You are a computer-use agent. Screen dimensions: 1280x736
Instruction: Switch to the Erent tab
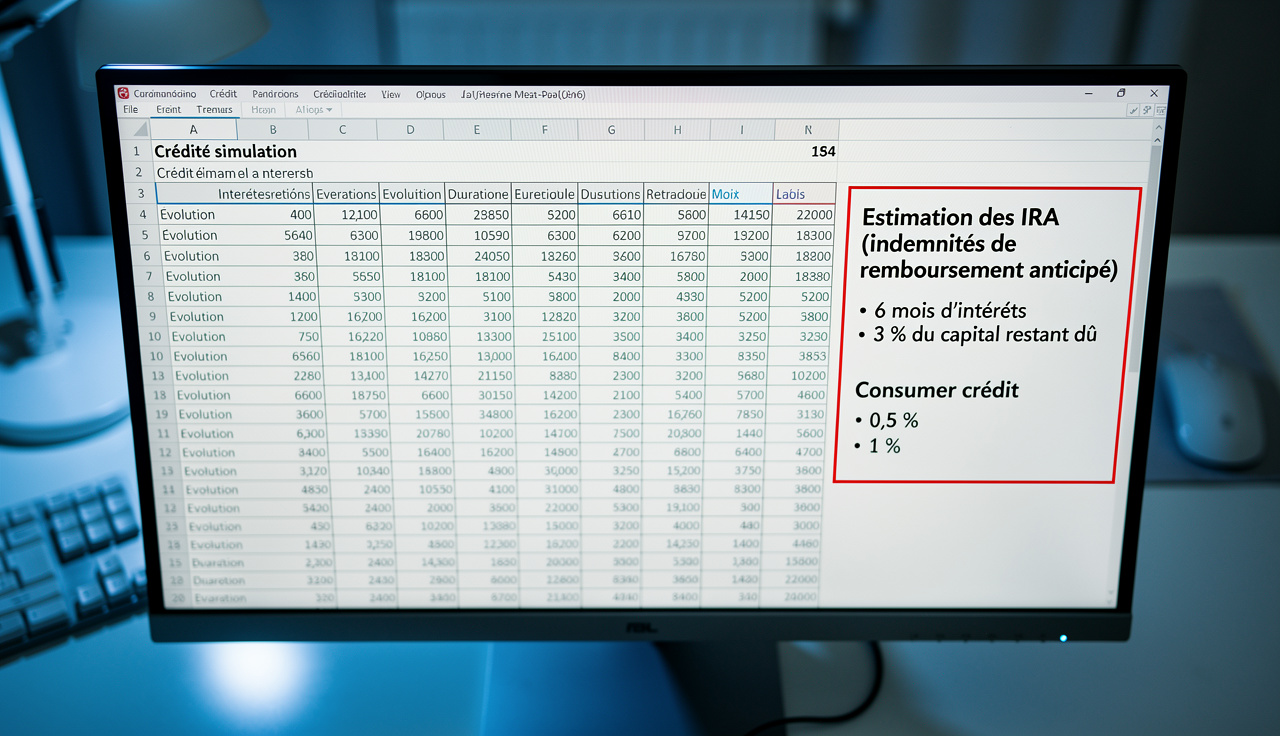coord(169,109)
